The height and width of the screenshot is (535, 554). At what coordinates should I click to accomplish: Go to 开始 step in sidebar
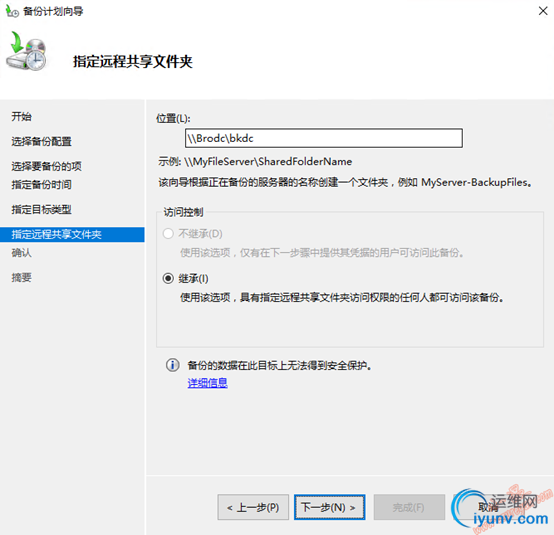tap(21, 117)
